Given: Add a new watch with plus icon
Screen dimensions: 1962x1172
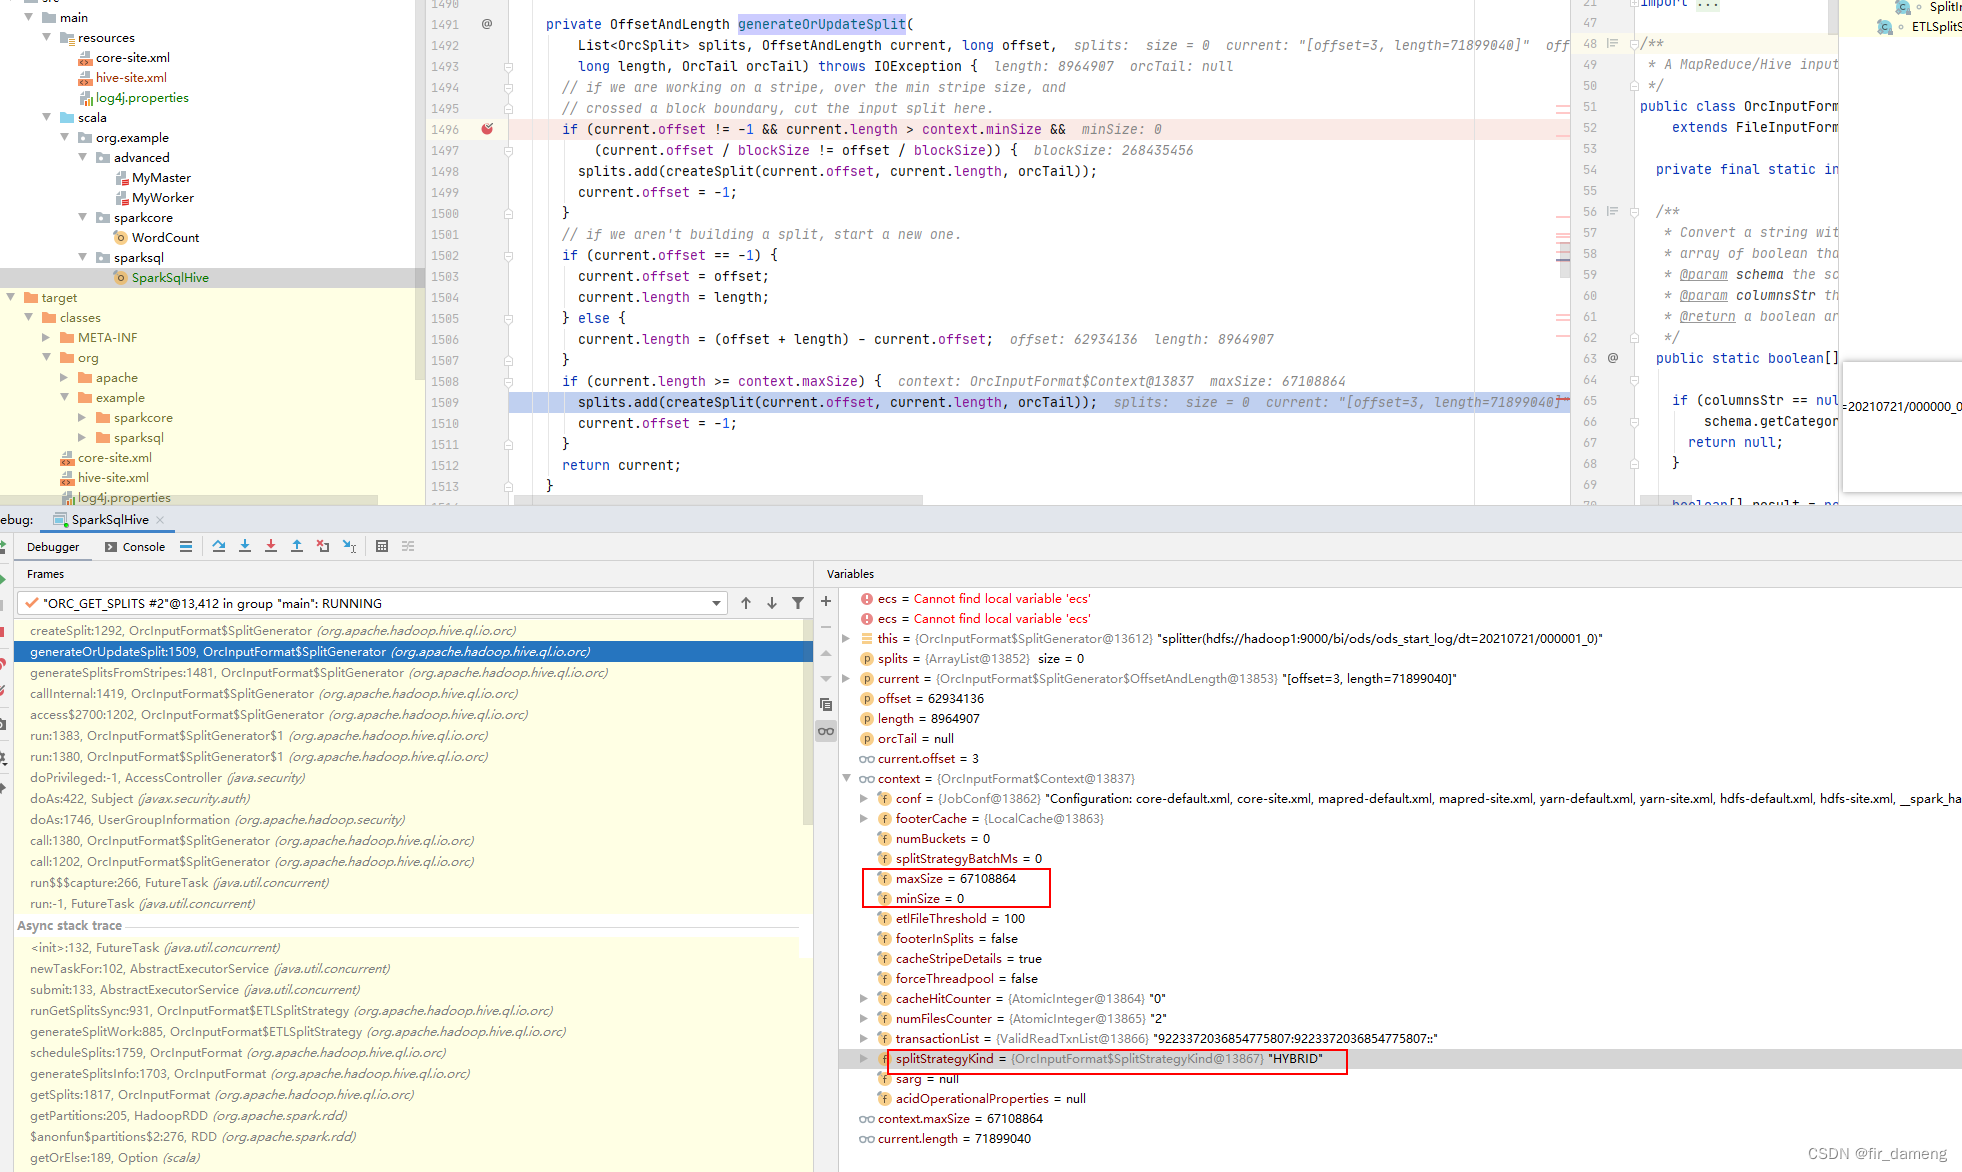Looking at the screenshot, I should click(826, 601).
